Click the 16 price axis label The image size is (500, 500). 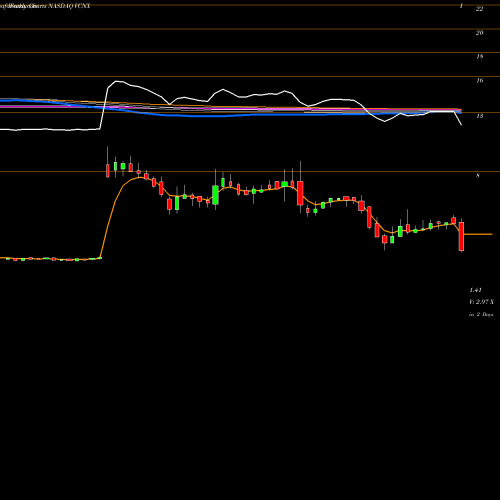(479, 81)
